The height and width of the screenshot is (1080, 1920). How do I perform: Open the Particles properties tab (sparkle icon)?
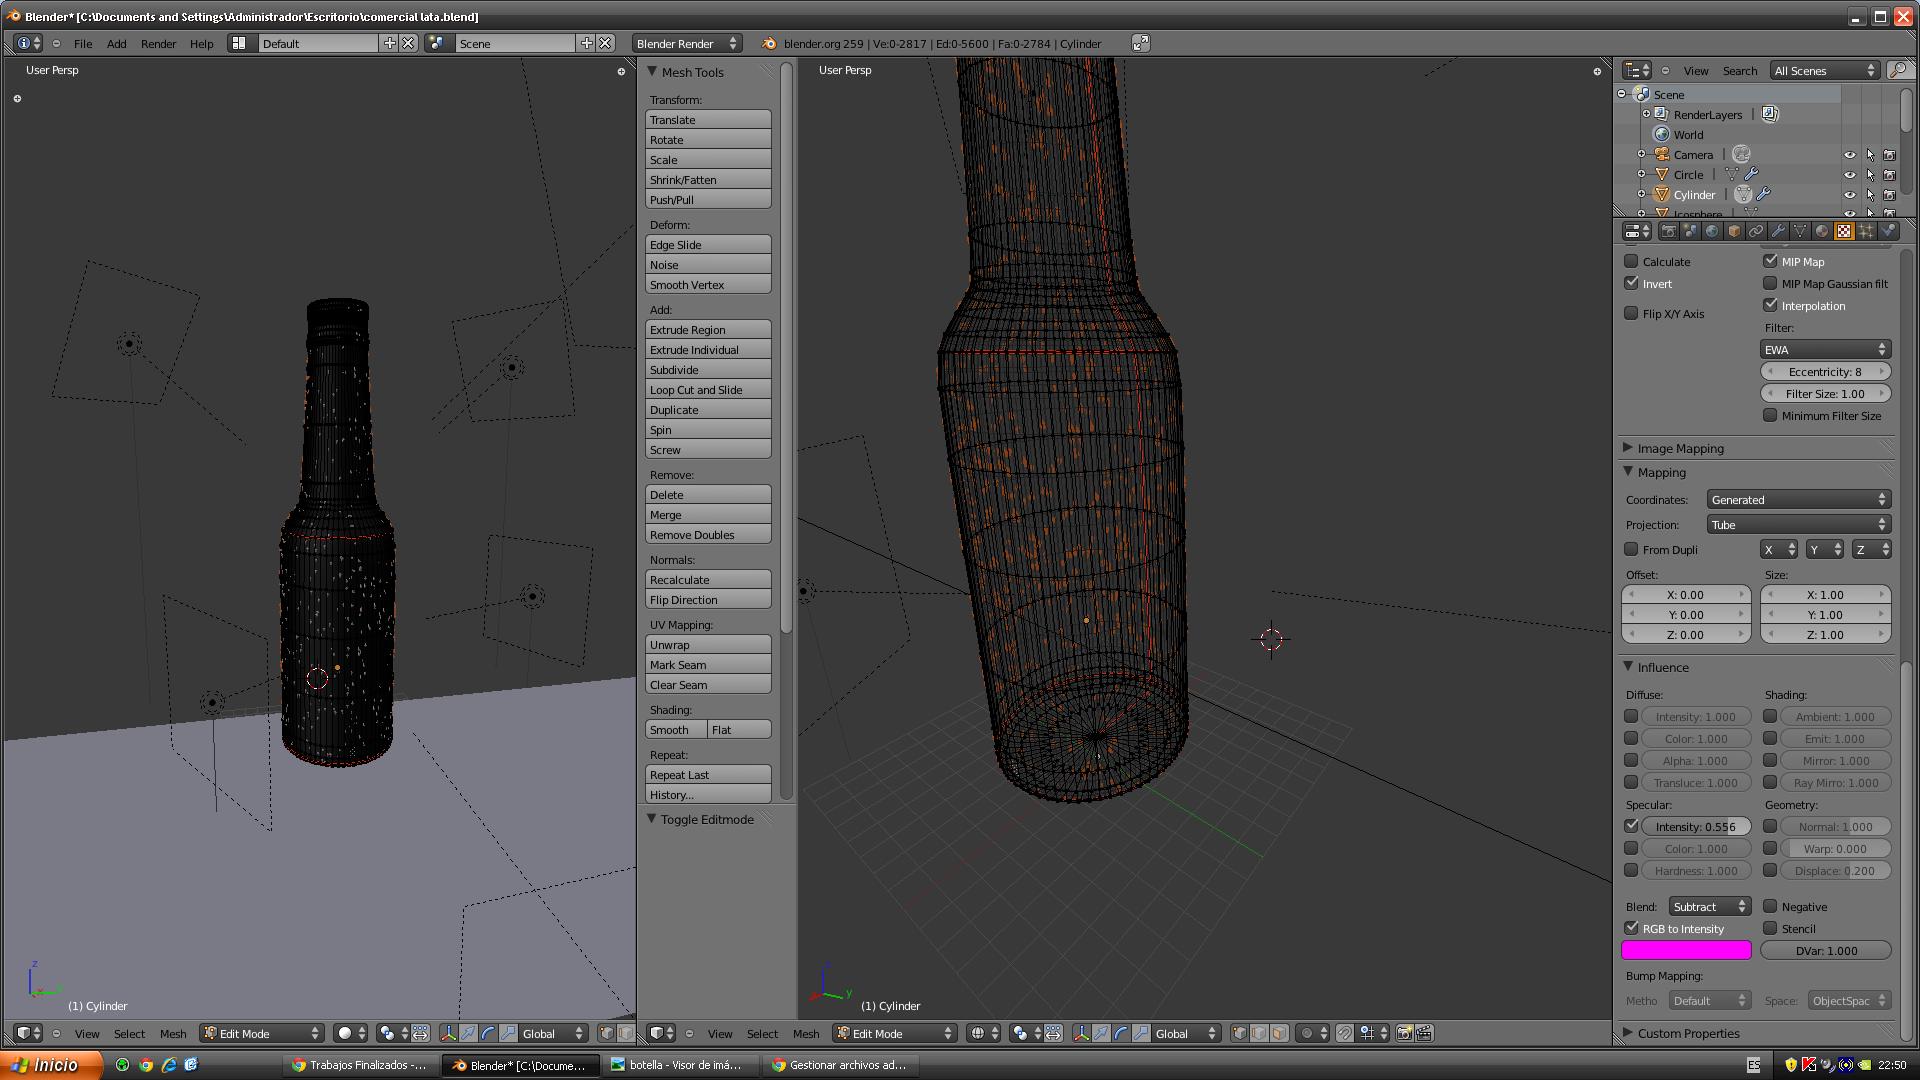(1866, 231)
